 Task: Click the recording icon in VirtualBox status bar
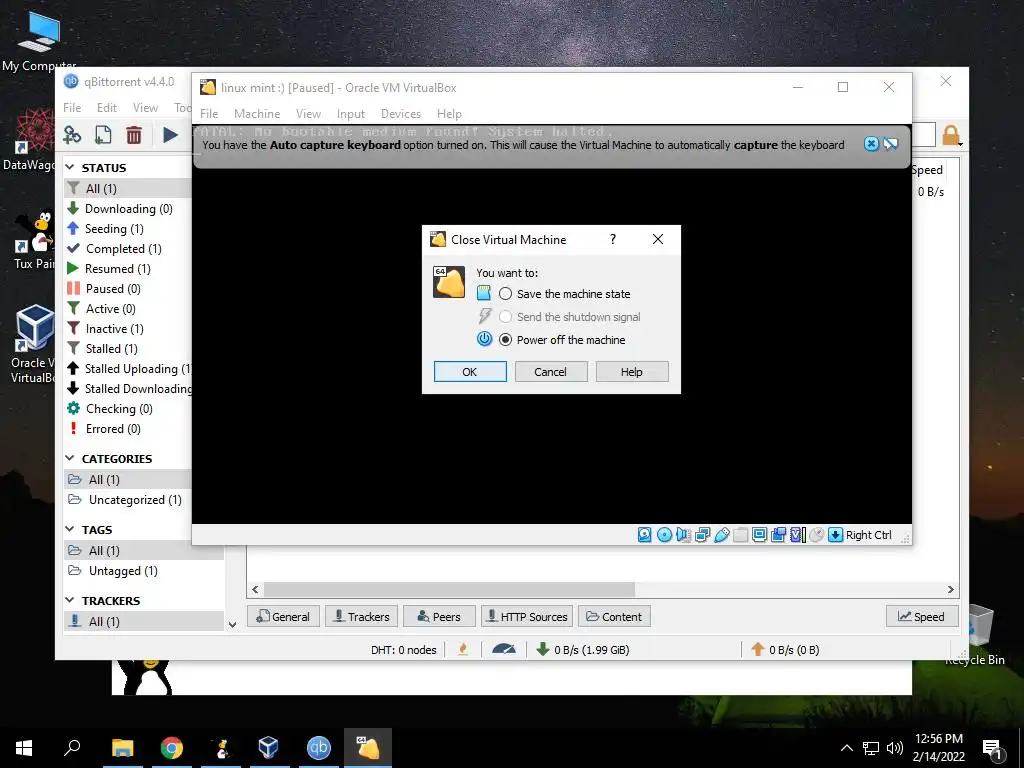[778, 535]
